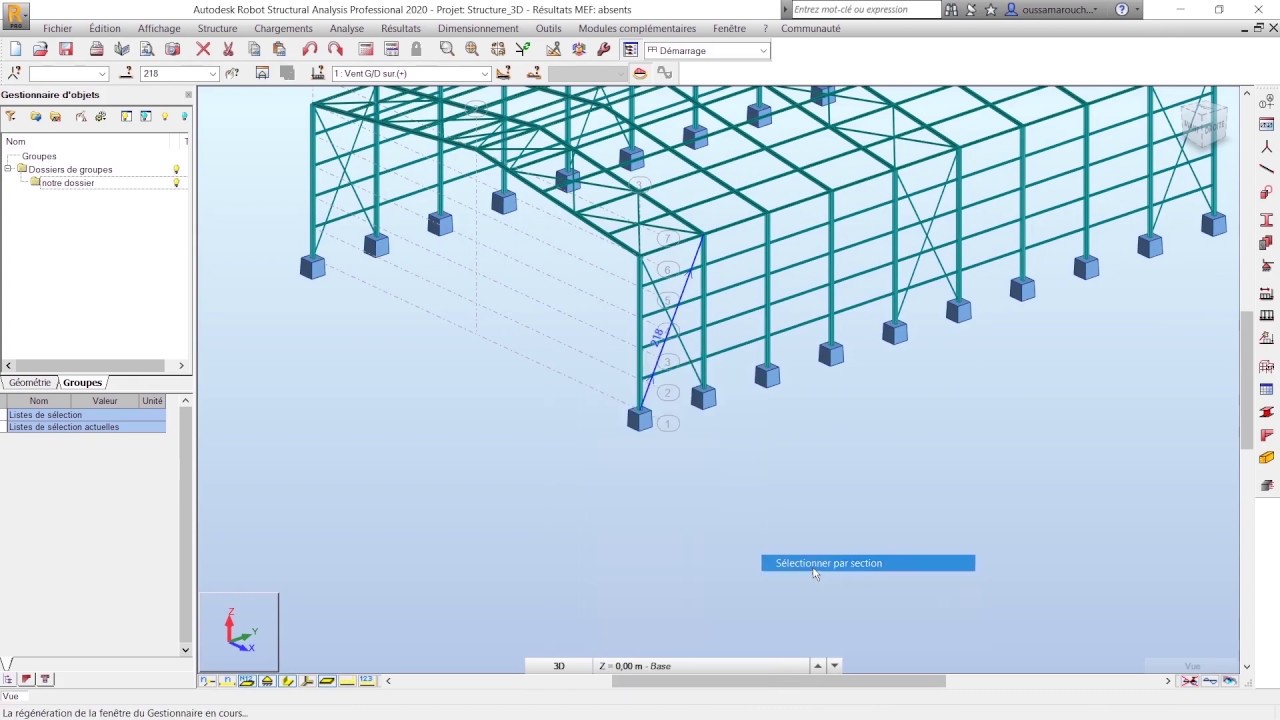This screenshot has height=720, width=1280.
Task: Open the Dimensionnement menu
Action: coord(478,29)
